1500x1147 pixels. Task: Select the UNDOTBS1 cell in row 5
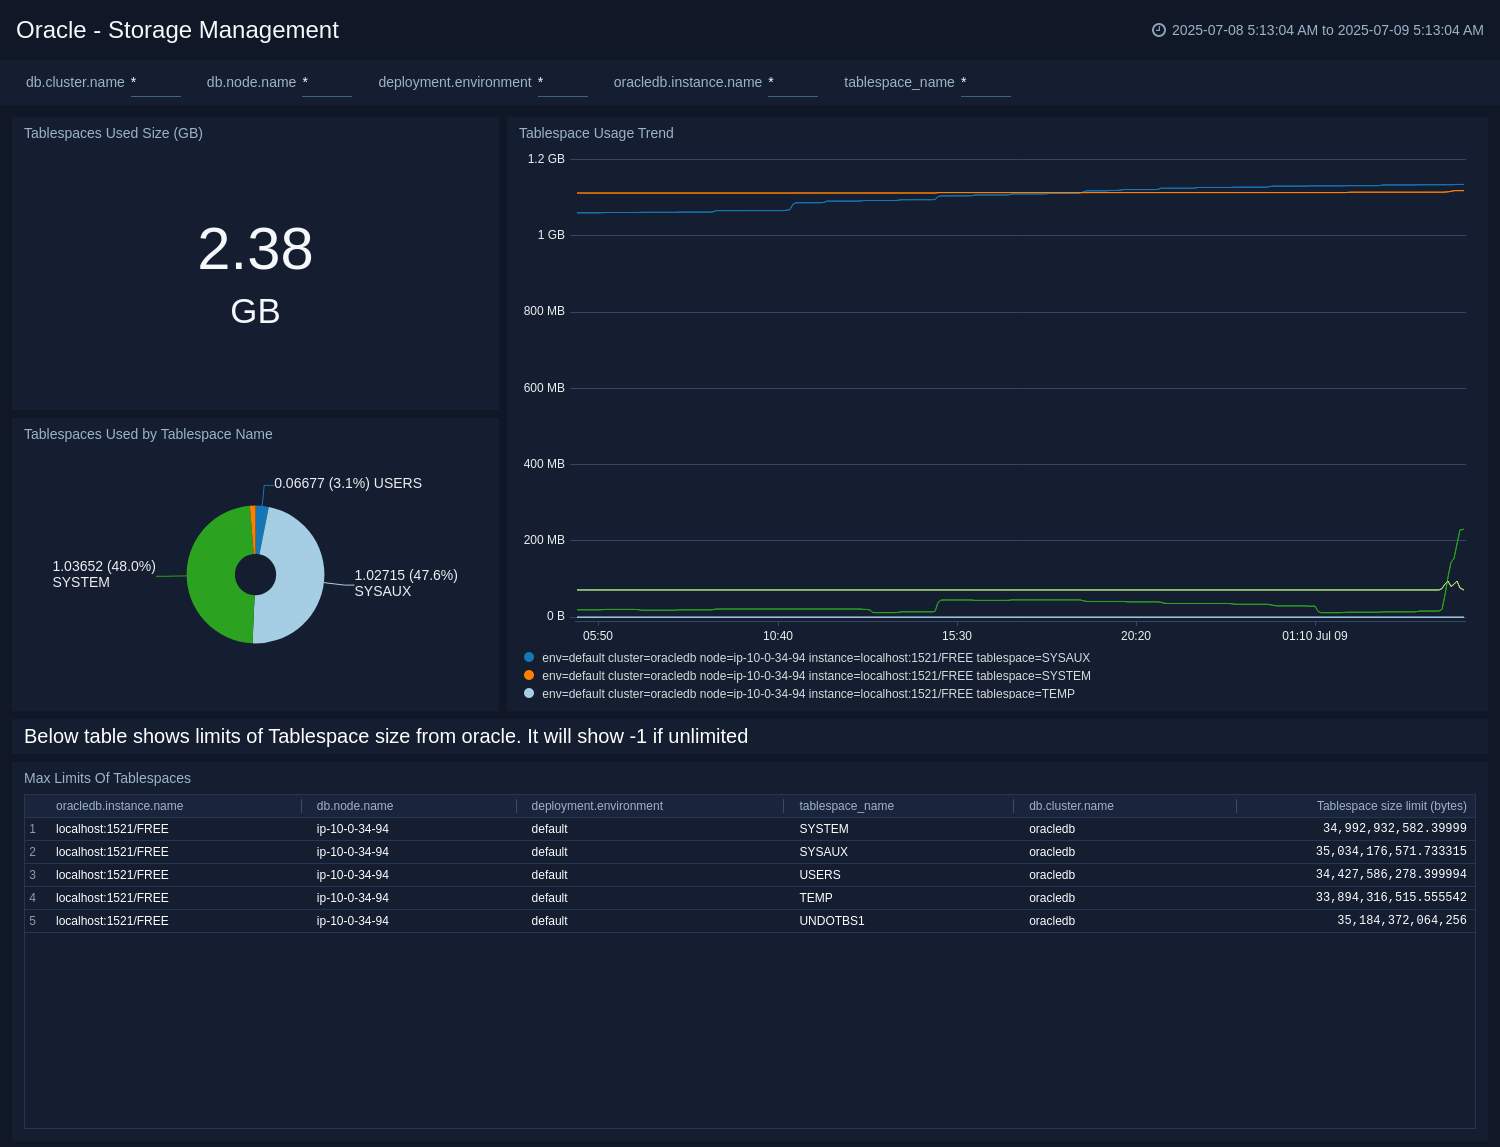(832, 921)
